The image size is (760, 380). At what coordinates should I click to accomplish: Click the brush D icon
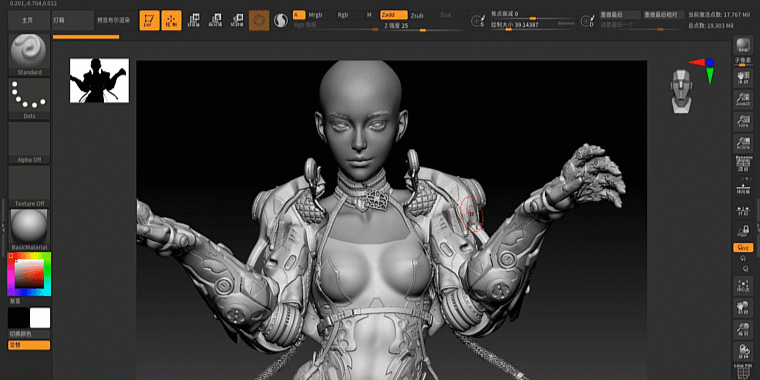587,21
